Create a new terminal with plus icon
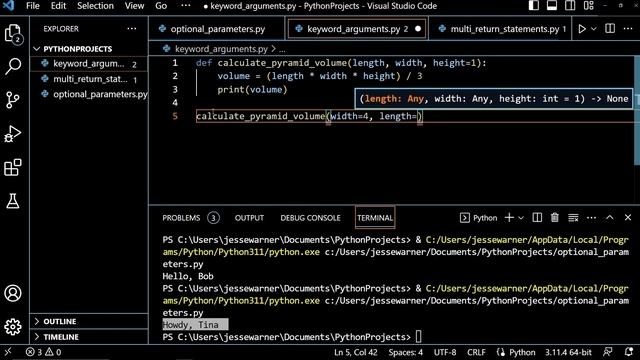The height and width of the screenshot is (360, 640). [x=509, y=218]
